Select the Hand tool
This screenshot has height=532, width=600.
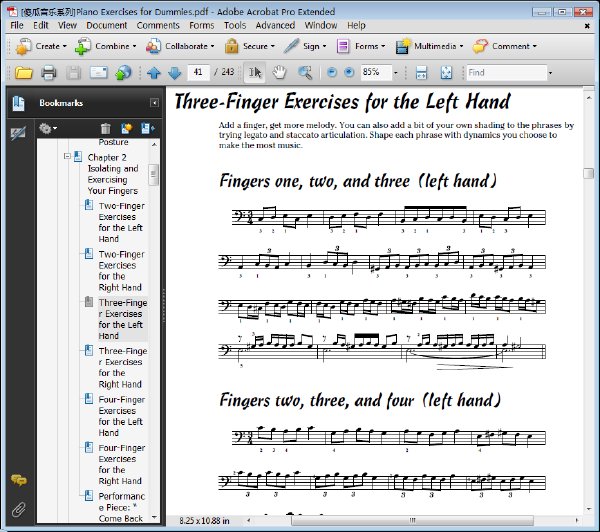click(279, 72)
